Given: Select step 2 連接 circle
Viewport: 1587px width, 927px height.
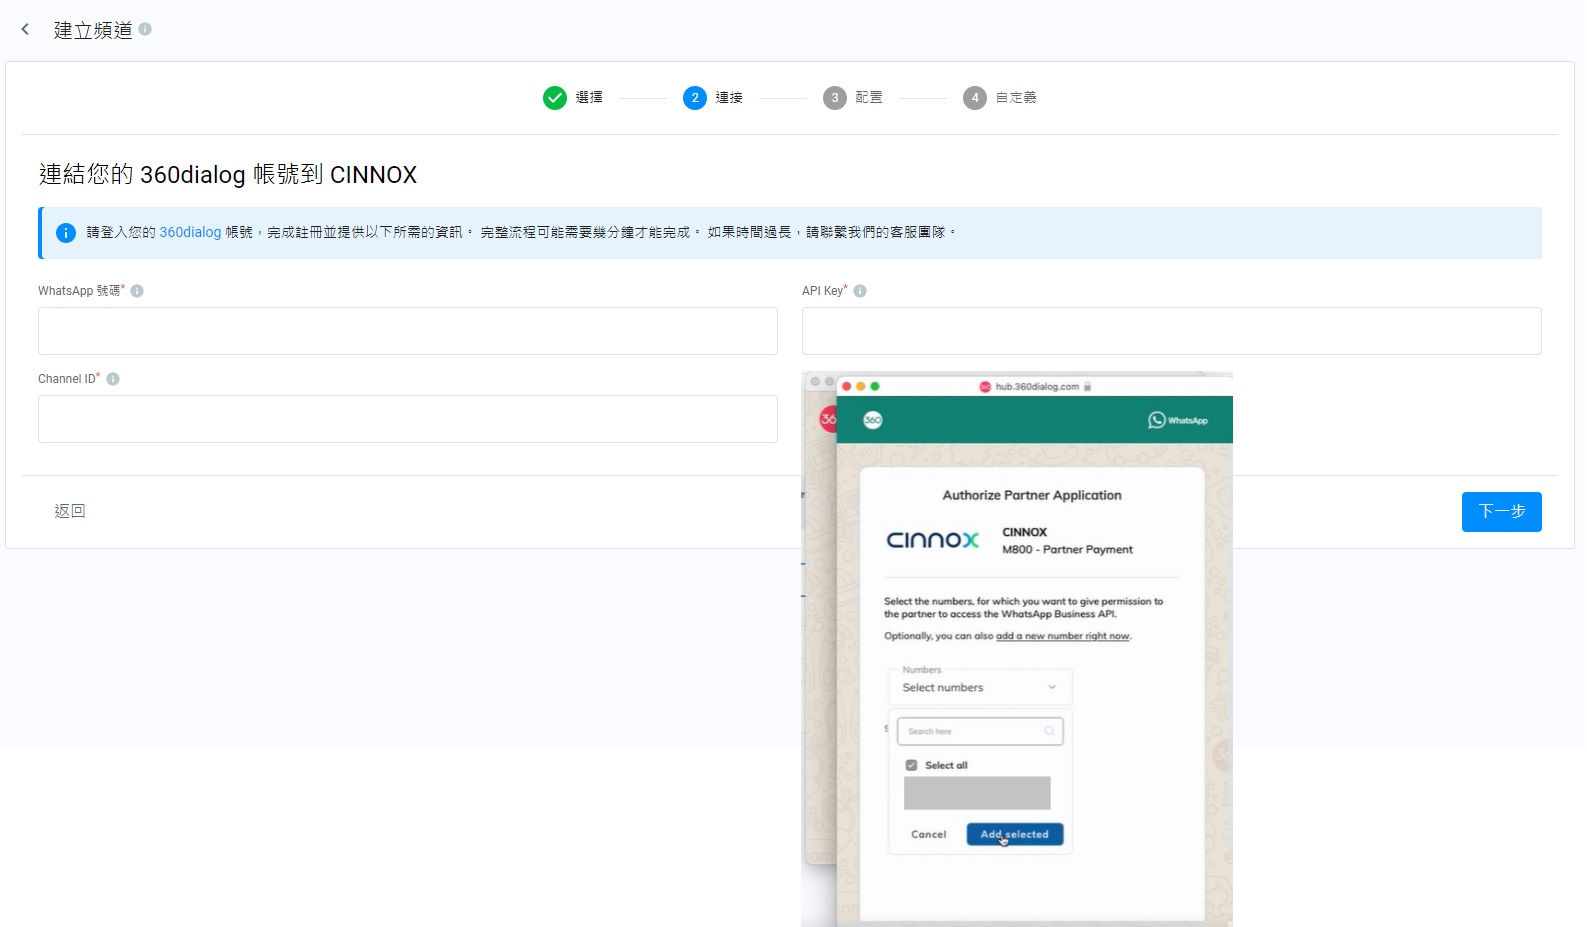Looking at the screenshot, I should point(695,97).
